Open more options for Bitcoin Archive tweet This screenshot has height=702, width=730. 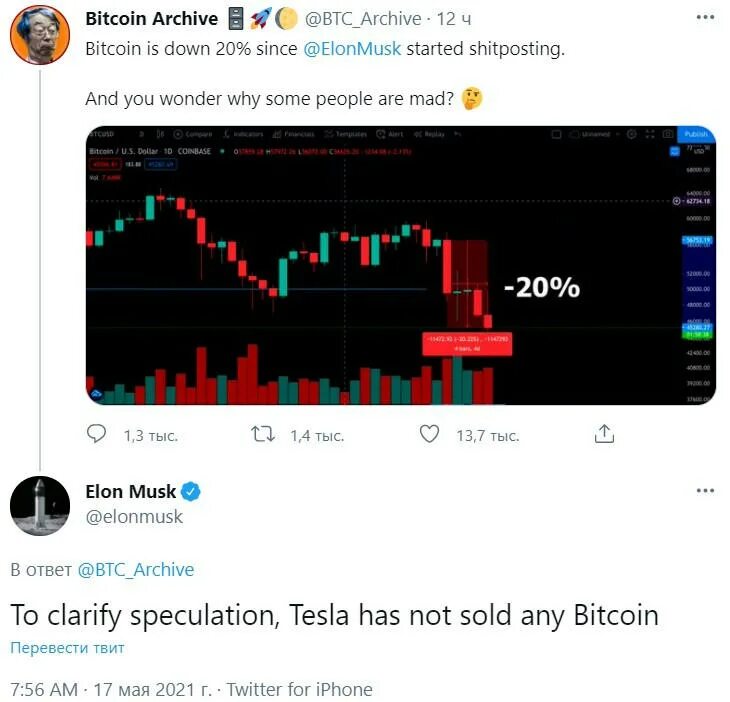(x=705, y=18)
